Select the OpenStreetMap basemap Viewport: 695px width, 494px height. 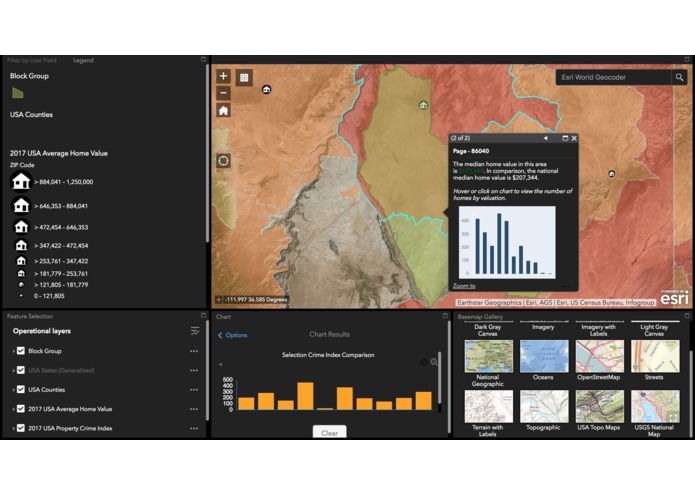pyautogui.click(x=599, y=356)
